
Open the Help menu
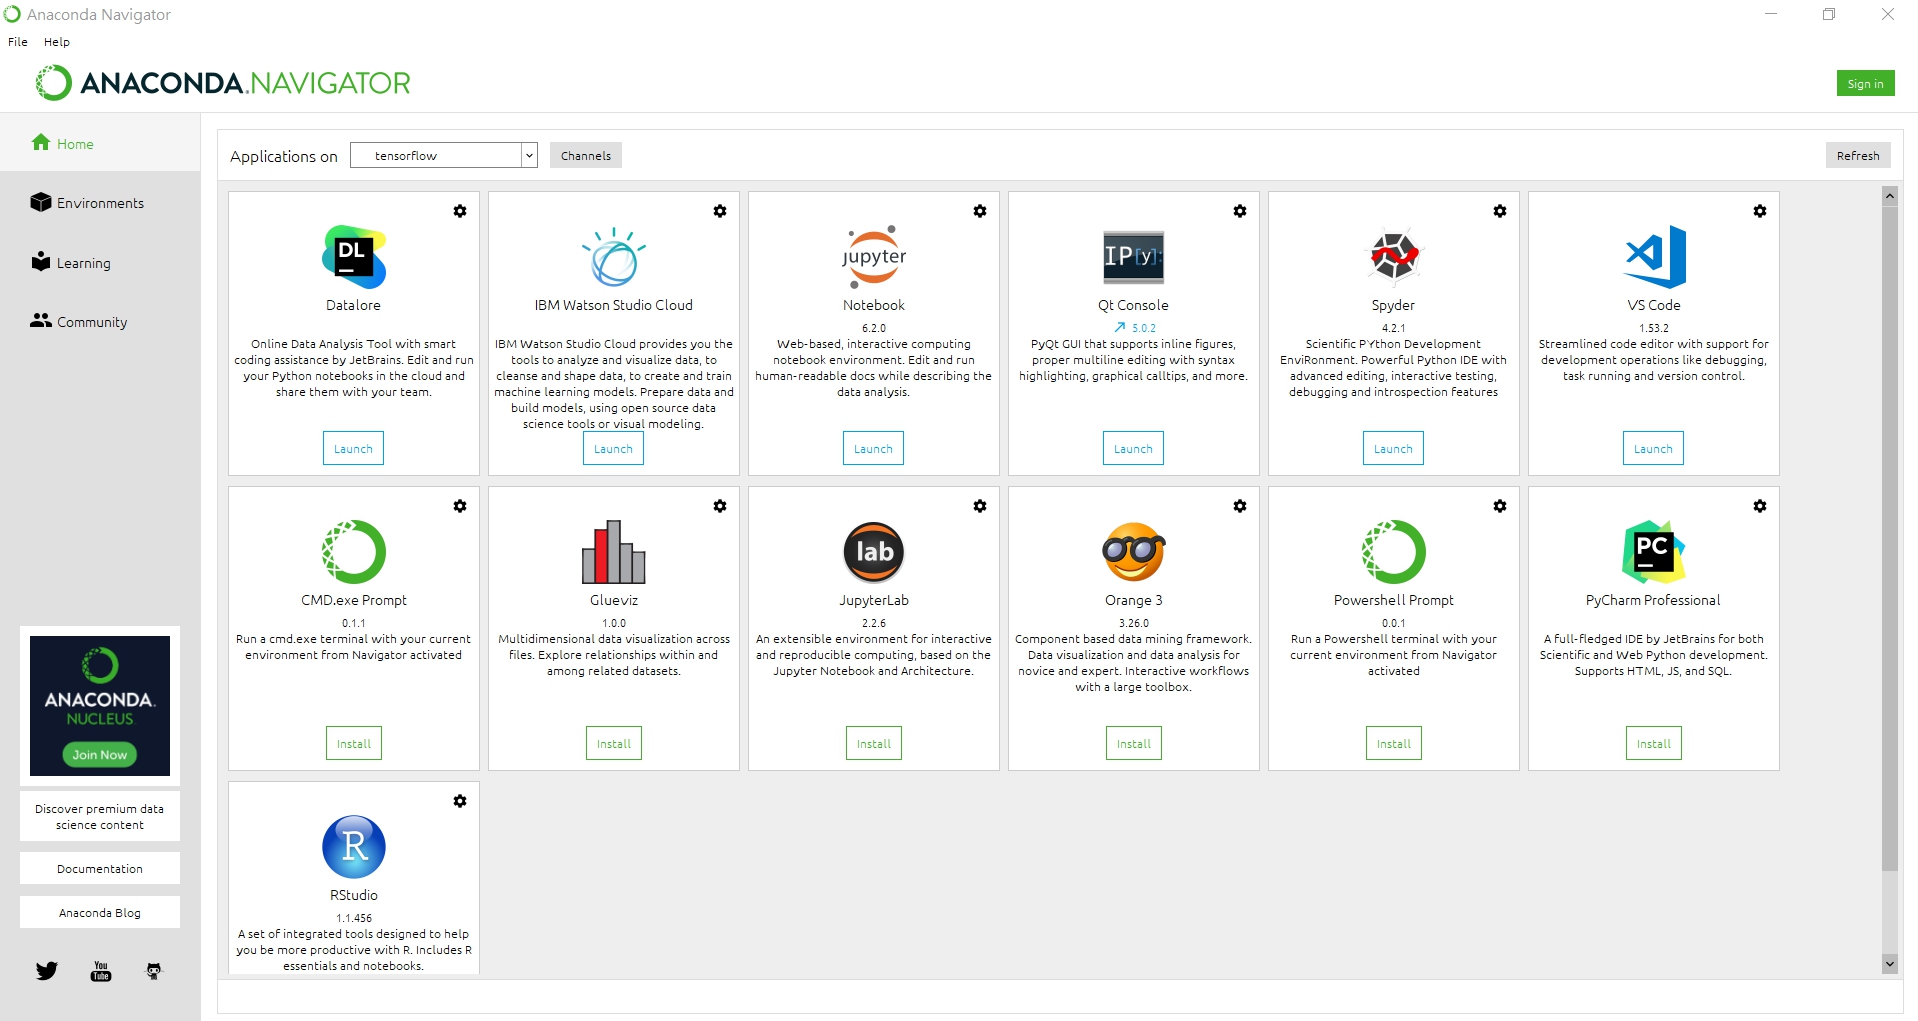[57, 42]
